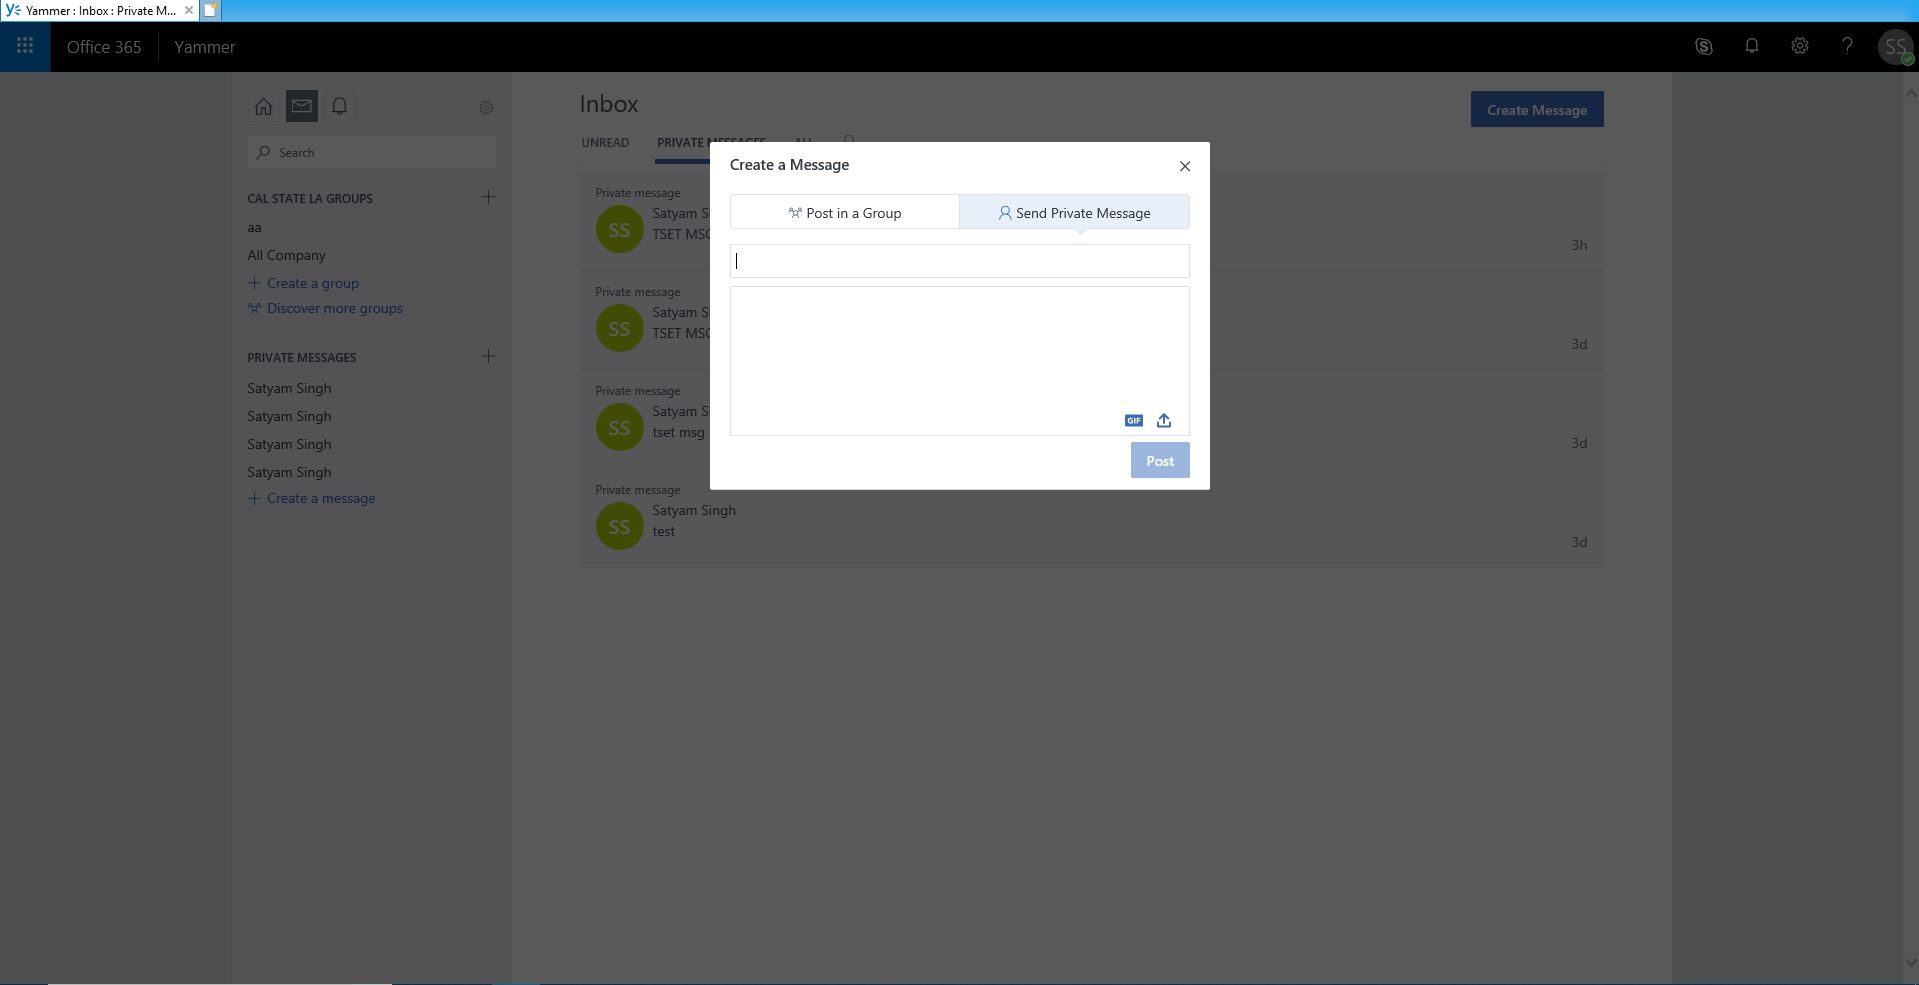The width and height of the screenshot is (1919, 985).
Task: Click the SS avatar on the 'test' message
Action: (620, 526)
